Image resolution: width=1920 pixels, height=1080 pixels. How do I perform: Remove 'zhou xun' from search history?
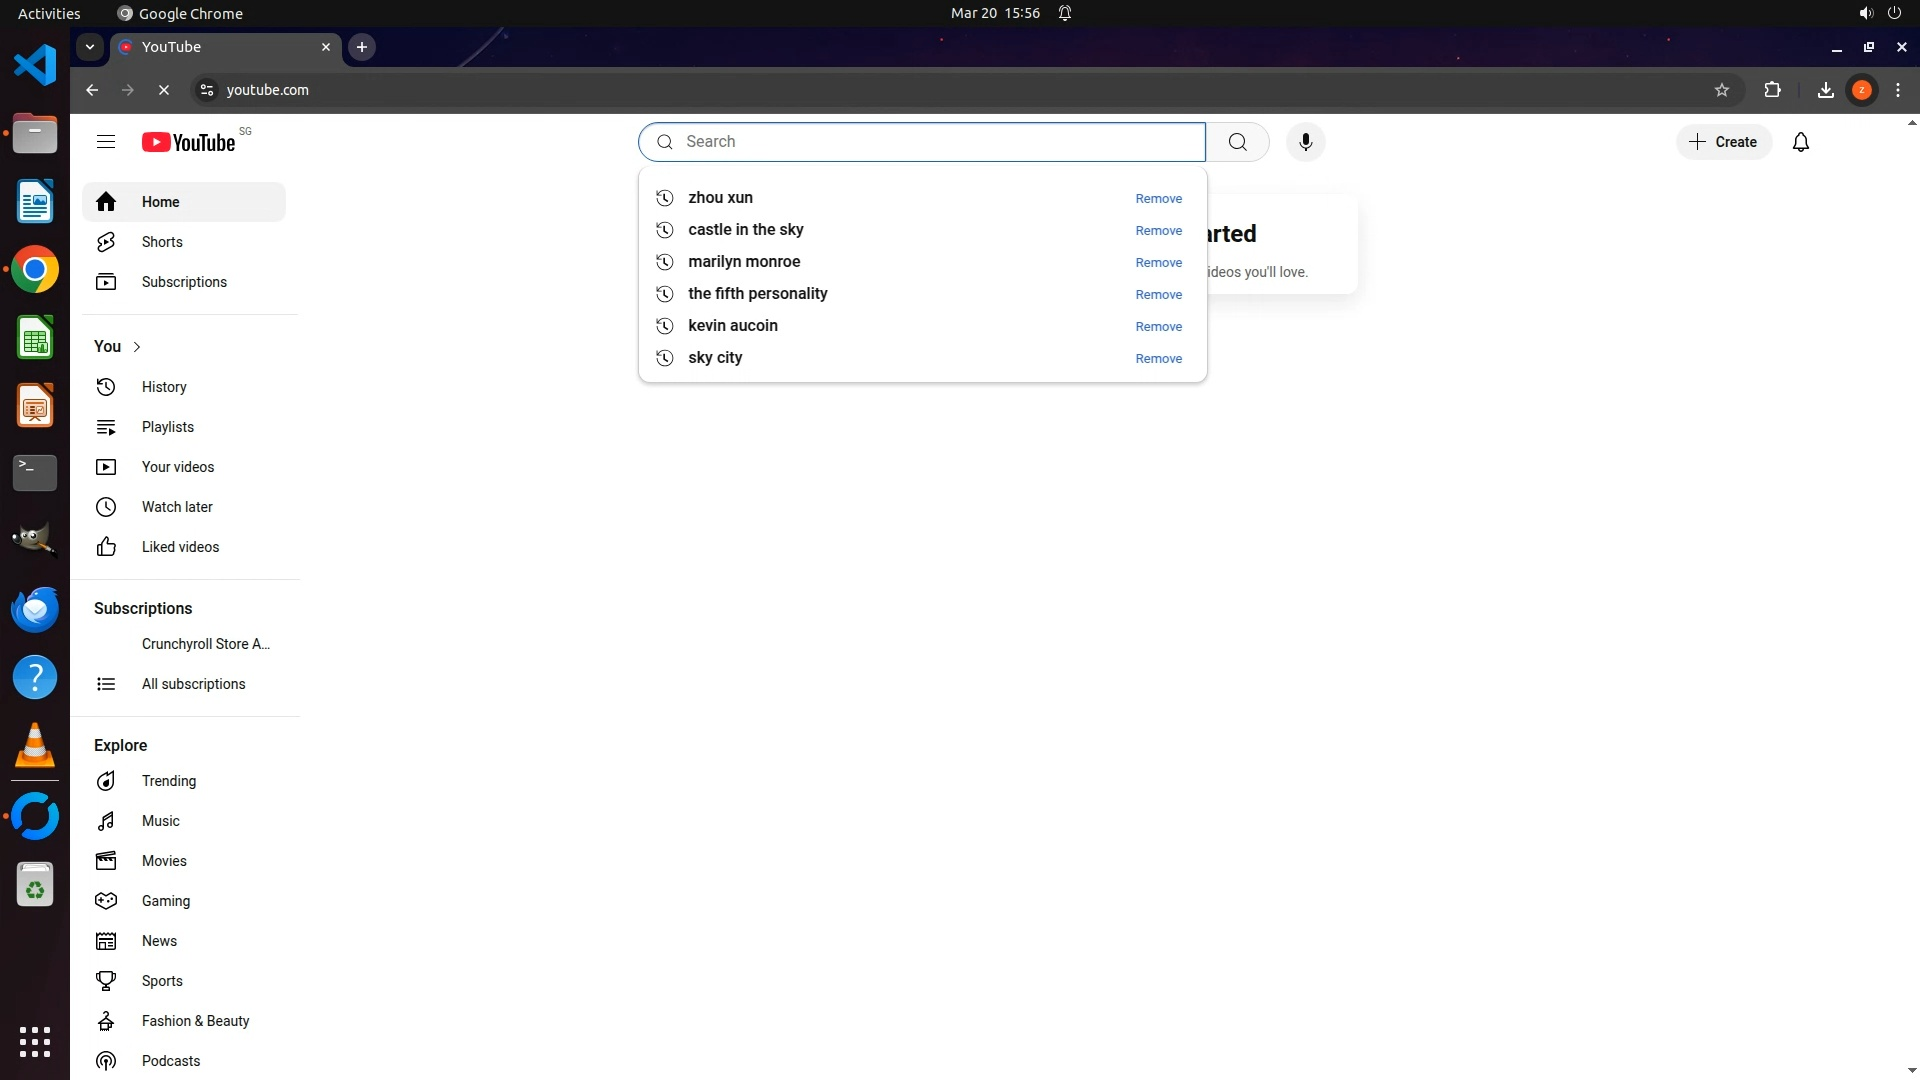pos(1158,199)
